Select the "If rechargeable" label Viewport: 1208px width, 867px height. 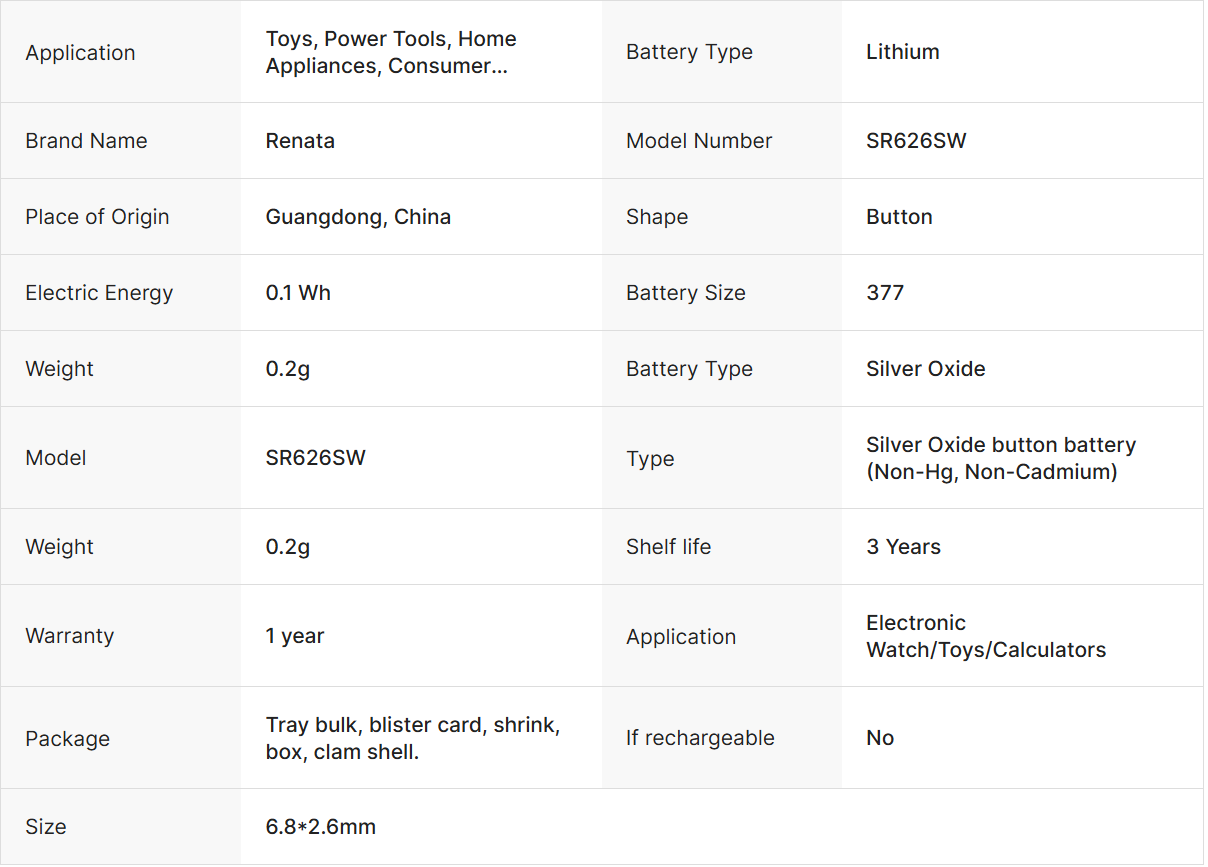pyautogui.click(x=700, y=738)
